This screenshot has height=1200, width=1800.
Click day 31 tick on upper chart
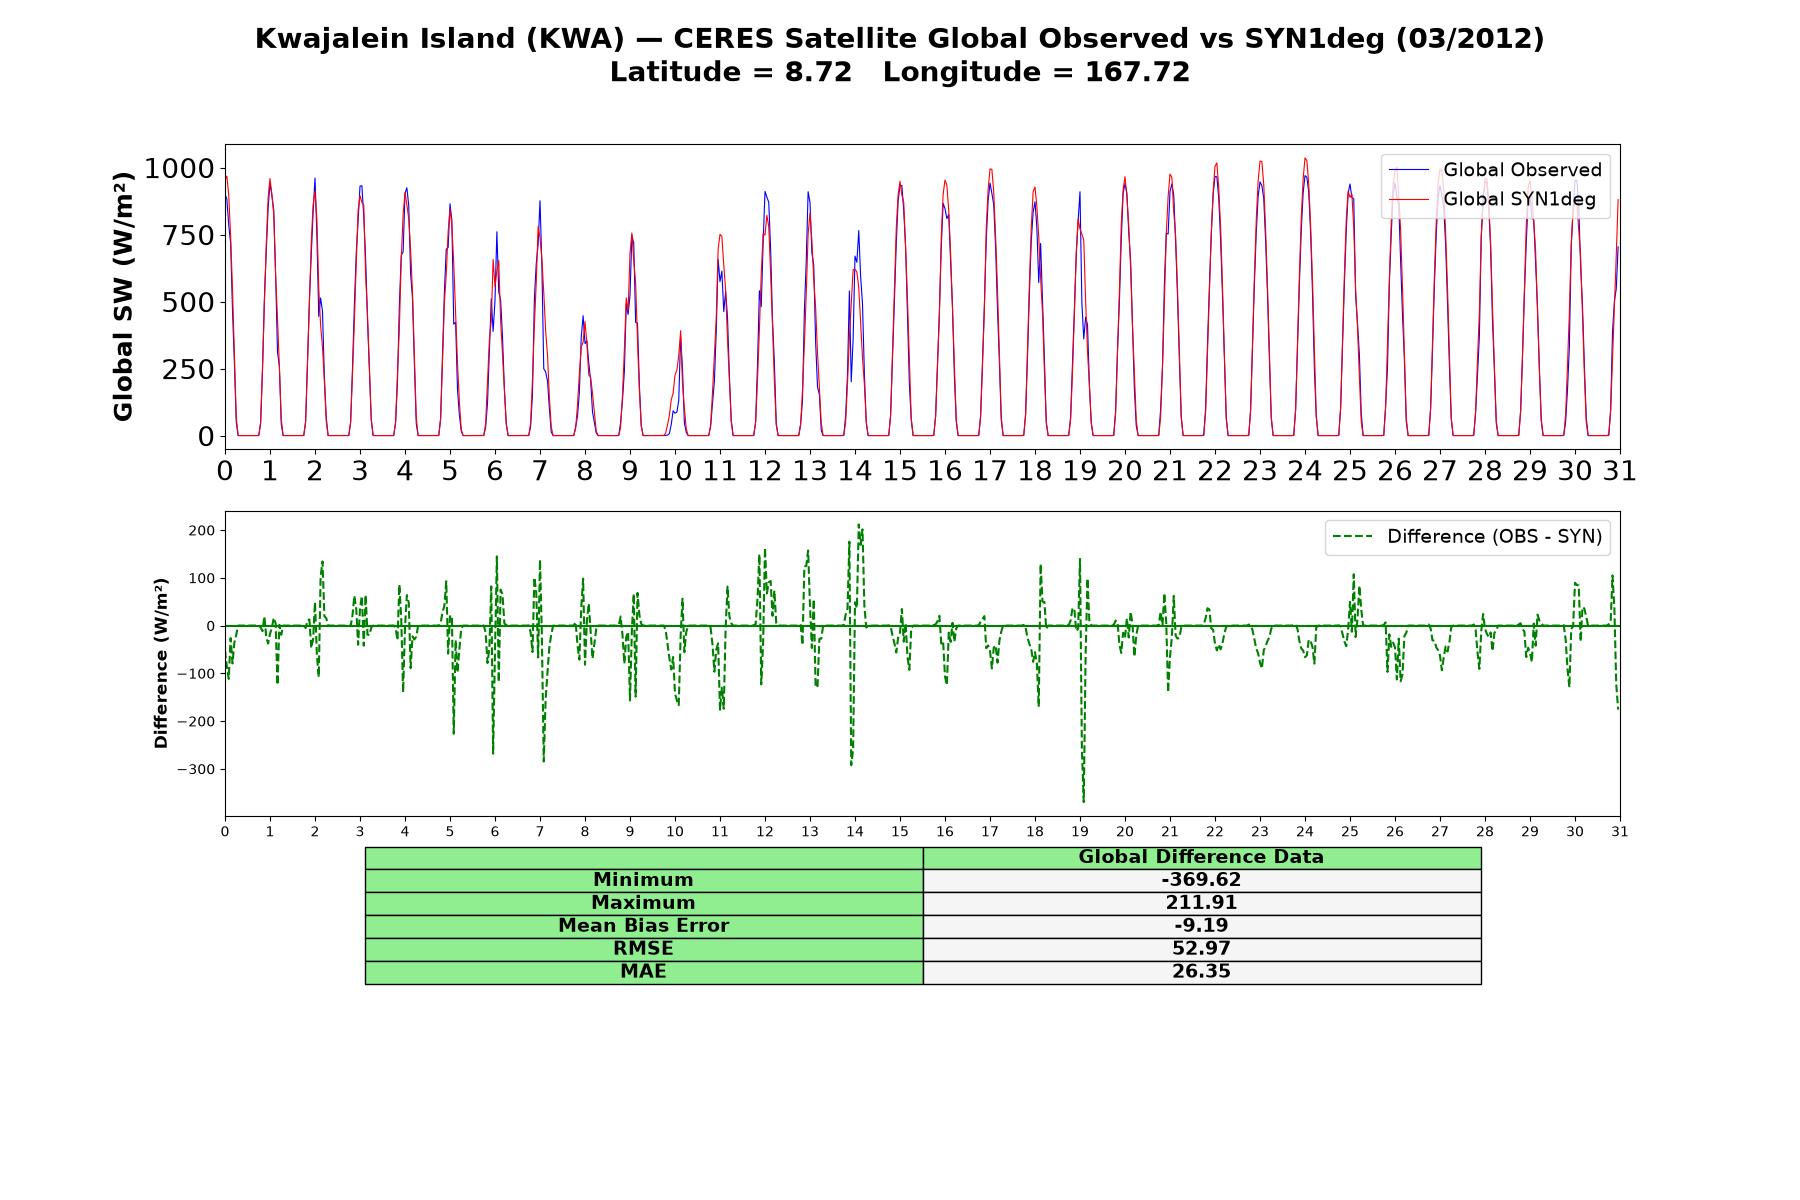pos(1620,471)
